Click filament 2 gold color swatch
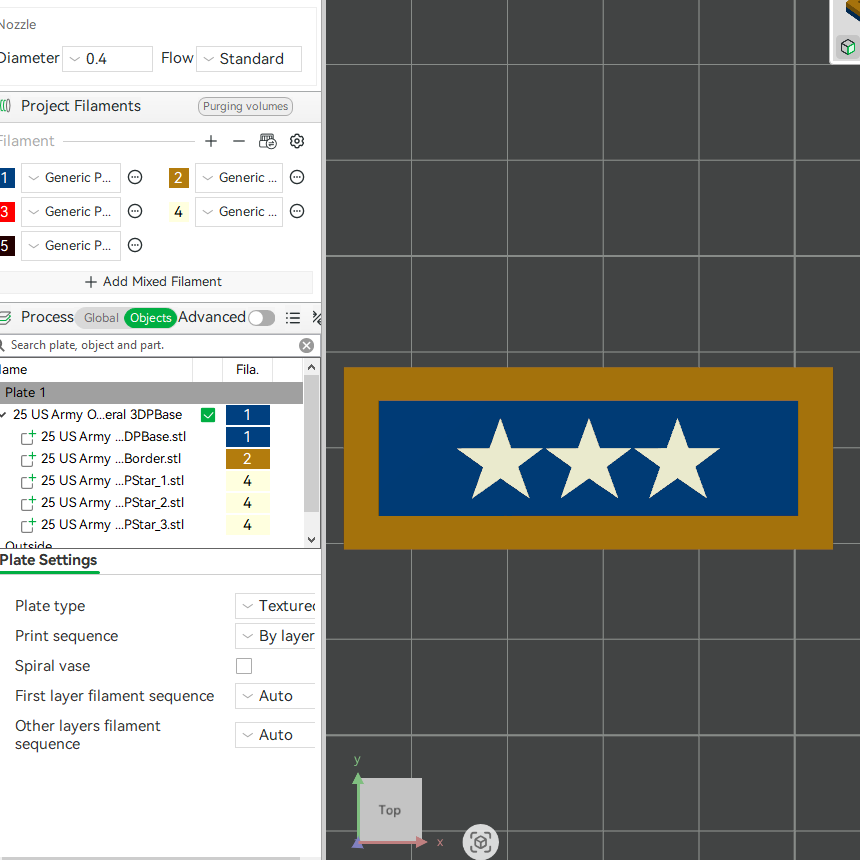 coord(179,178)
